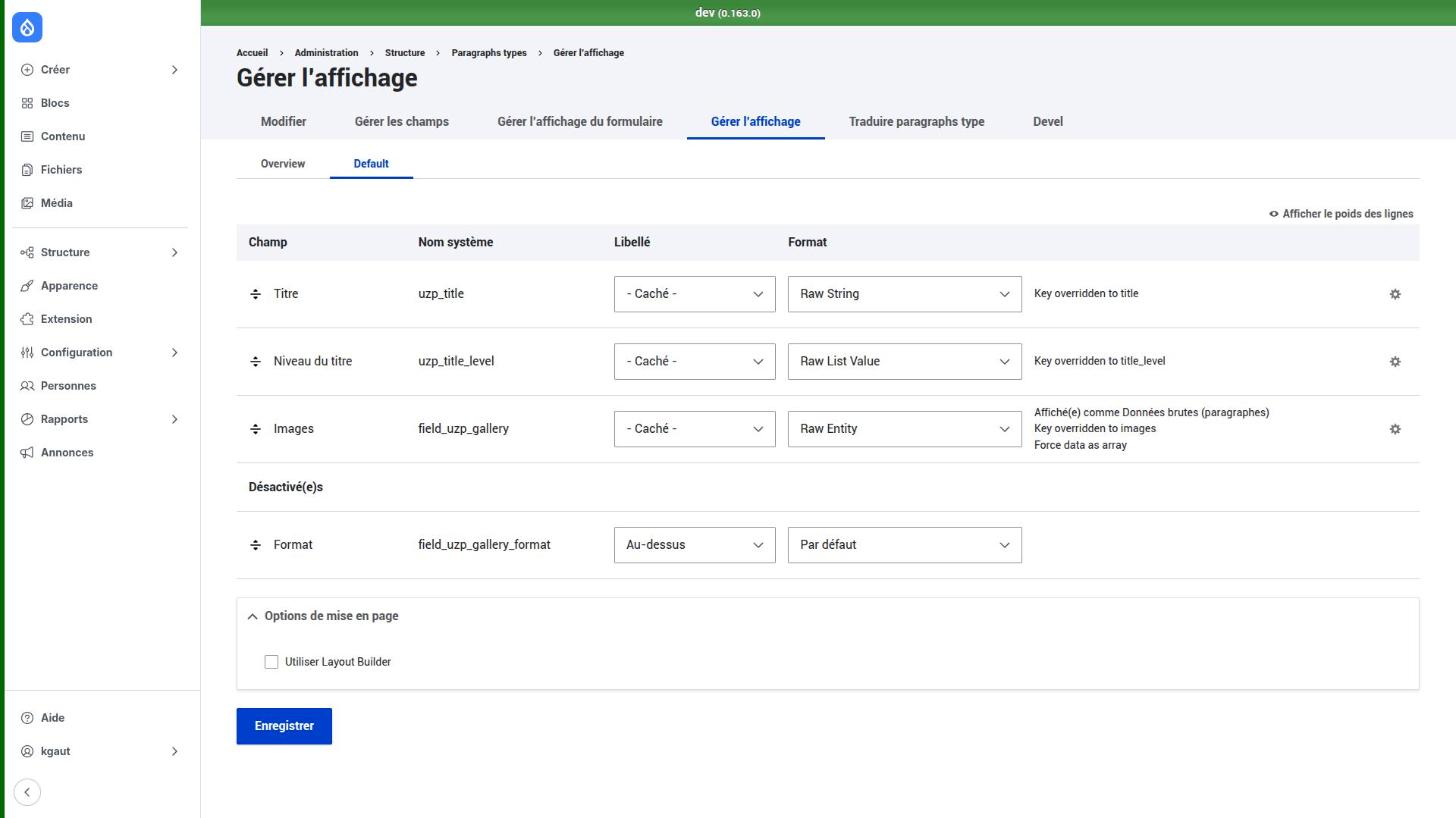Expand the Créer sidebar menu
Viewport: 1456px width, 818px height.
click(x=100, y=70)
